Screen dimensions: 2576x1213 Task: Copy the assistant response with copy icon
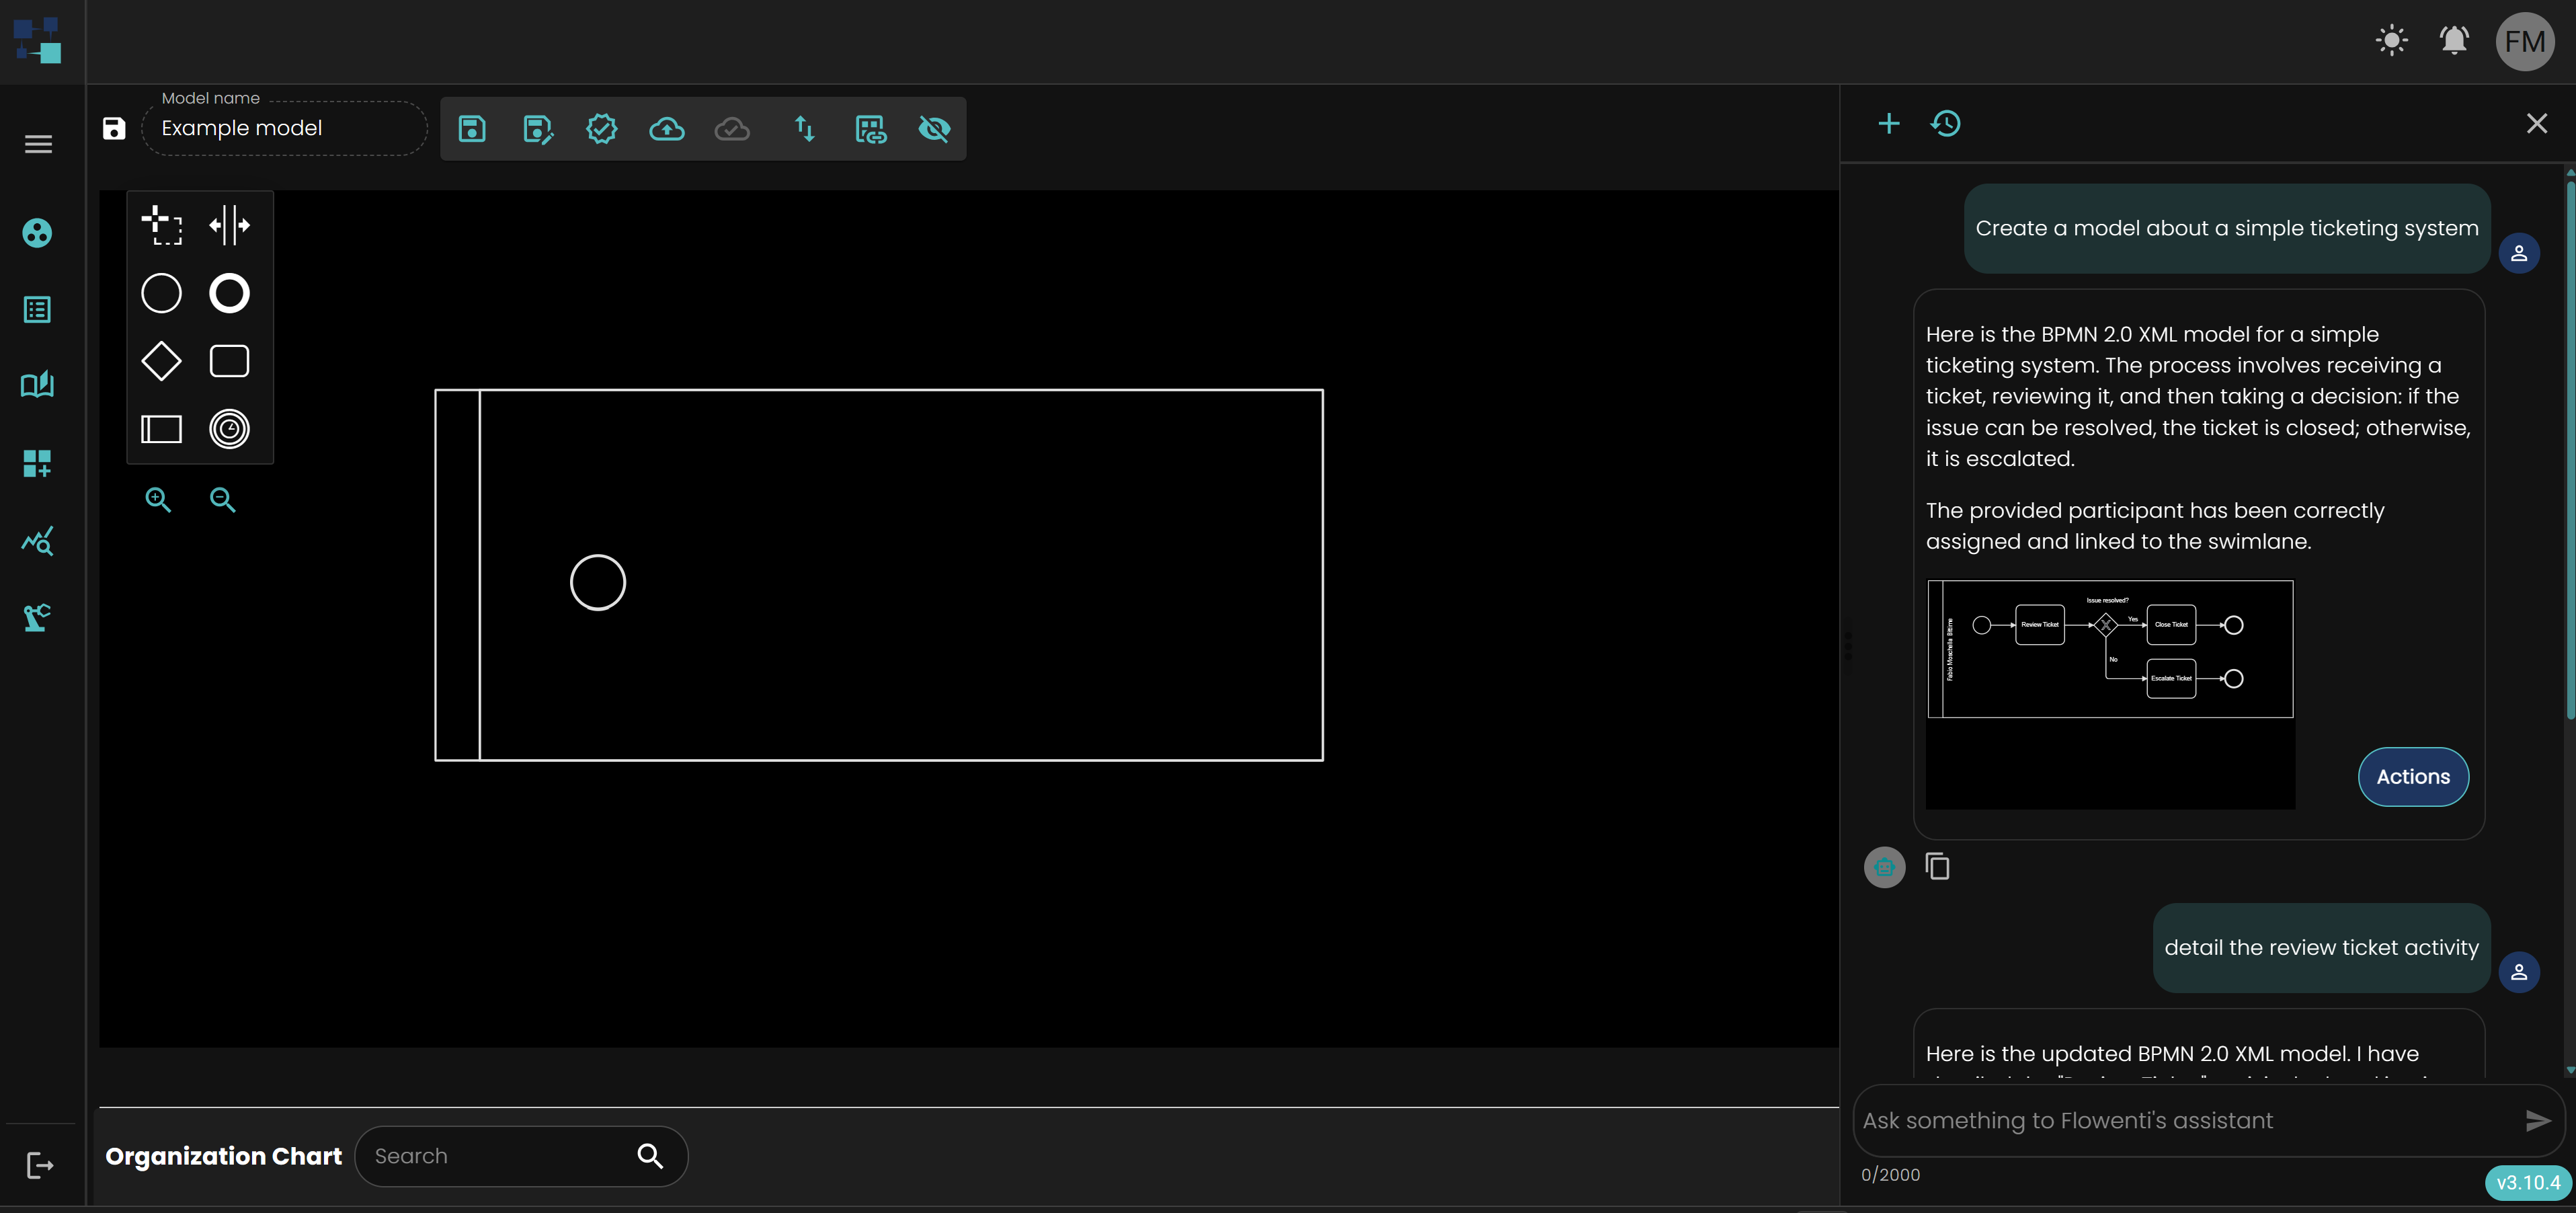coord(1937,867)
